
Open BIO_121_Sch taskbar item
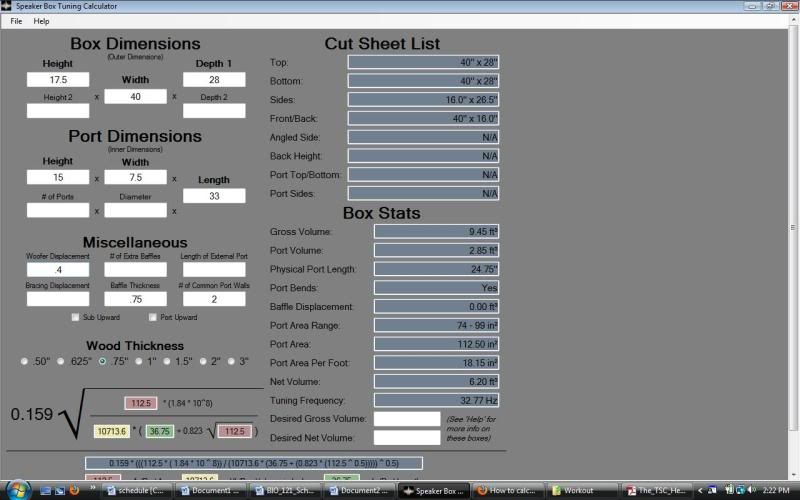288,490
